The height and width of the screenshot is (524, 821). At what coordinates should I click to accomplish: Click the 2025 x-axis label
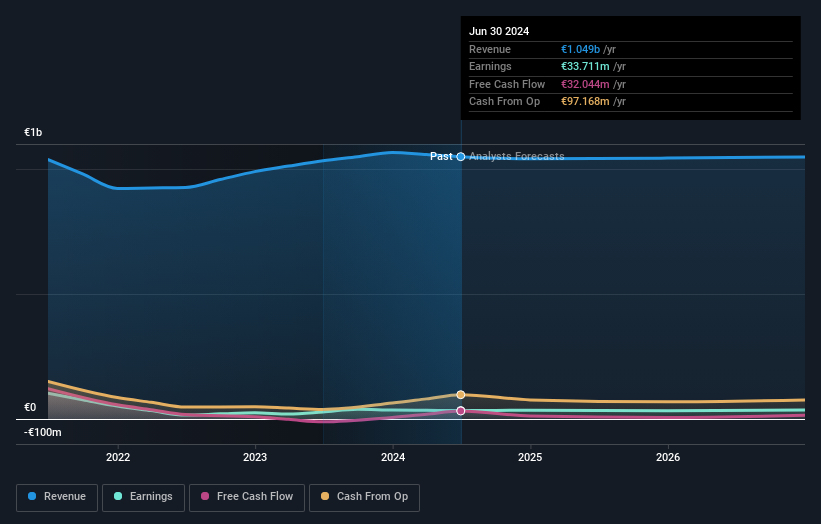(530, 457)
